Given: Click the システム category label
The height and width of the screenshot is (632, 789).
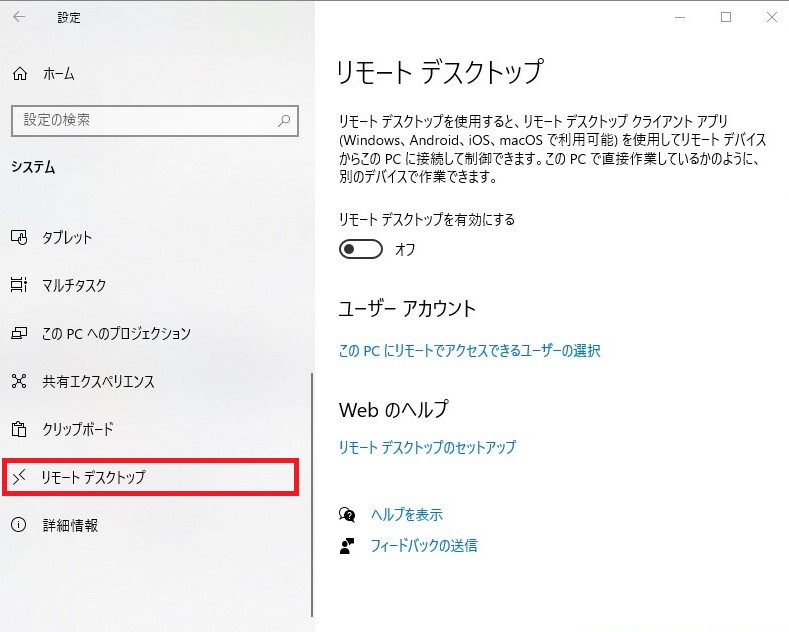Looking at the screenshot, I should click(33, 167).
